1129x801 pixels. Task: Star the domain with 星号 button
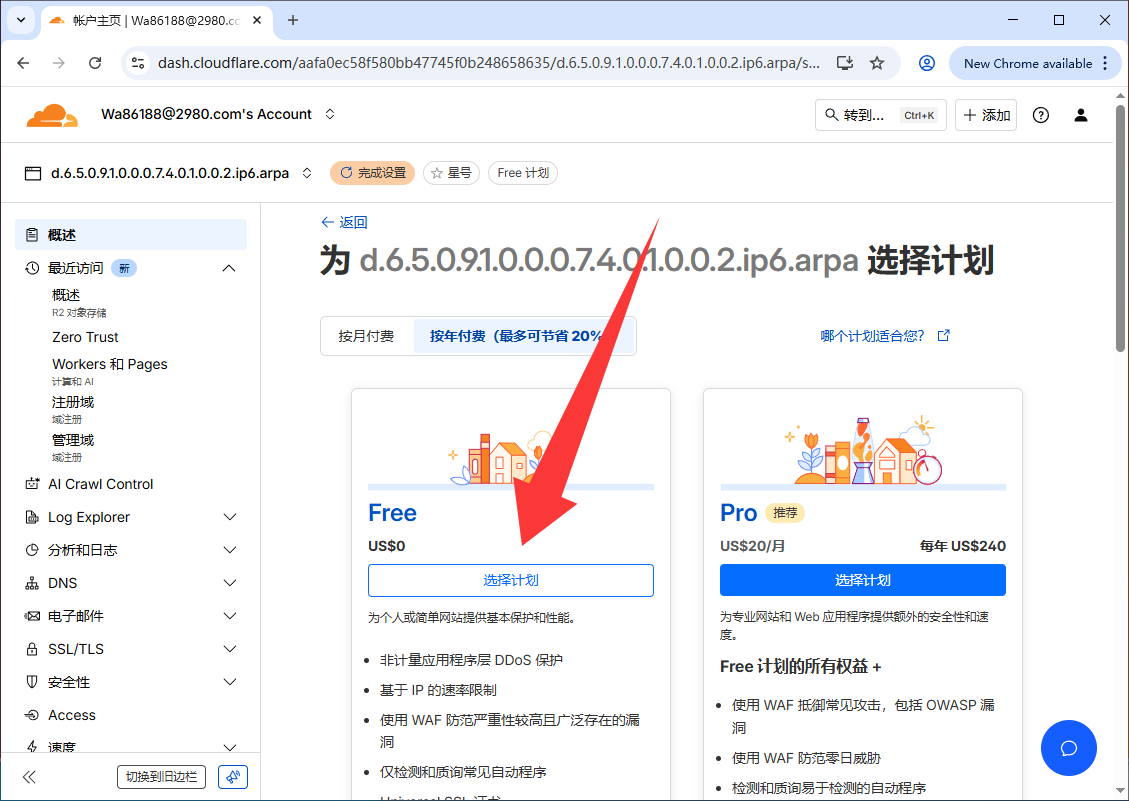coord(451,173)
